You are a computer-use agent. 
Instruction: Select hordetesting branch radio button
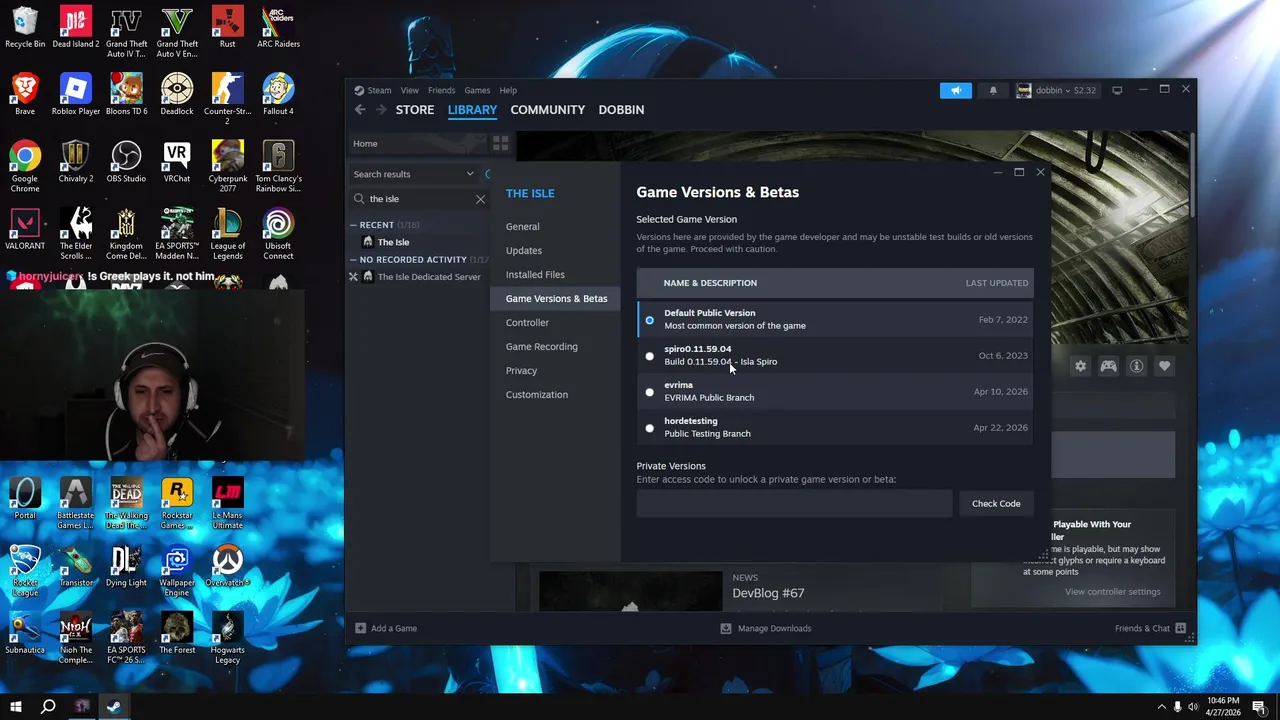pyautogui.click(x=649, y=428)
